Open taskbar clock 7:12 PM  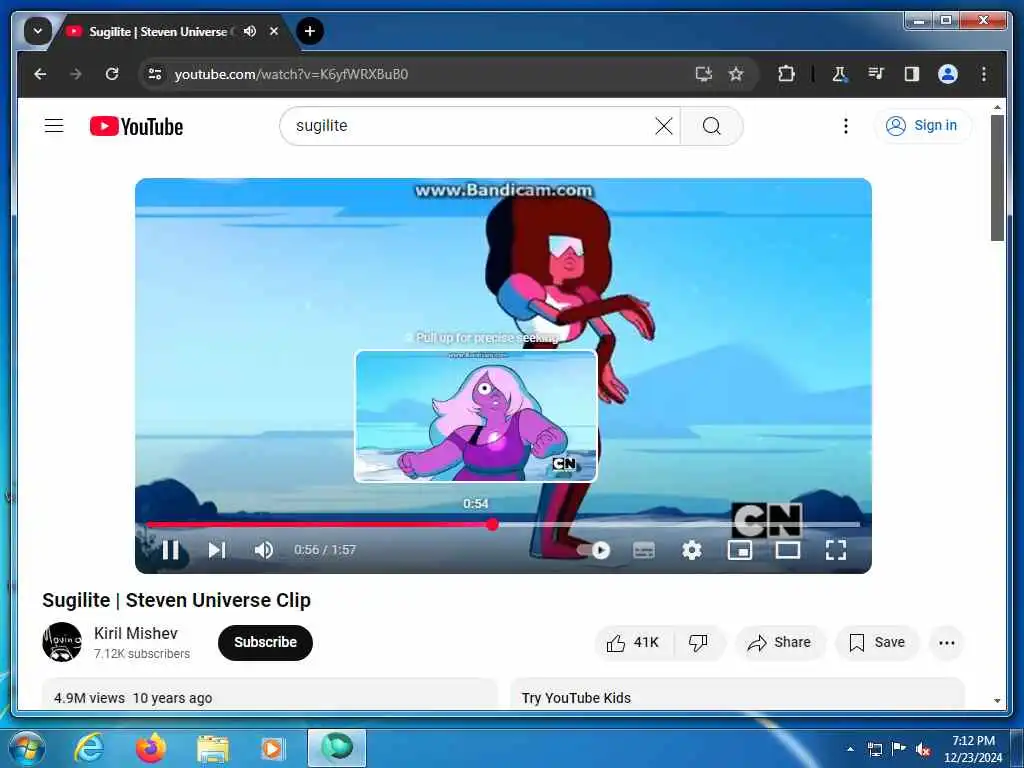point(973,749)
